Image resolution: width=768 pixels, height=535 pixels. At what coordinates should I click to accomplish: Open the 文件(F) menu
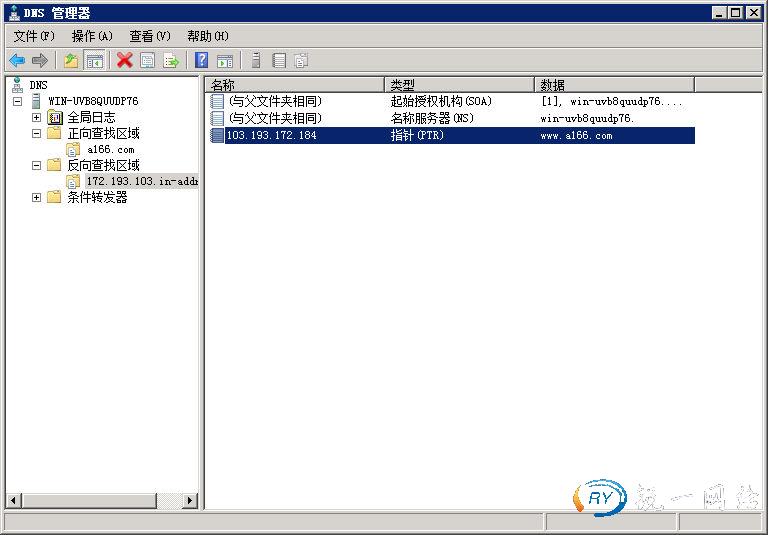[x=34, y=36]
